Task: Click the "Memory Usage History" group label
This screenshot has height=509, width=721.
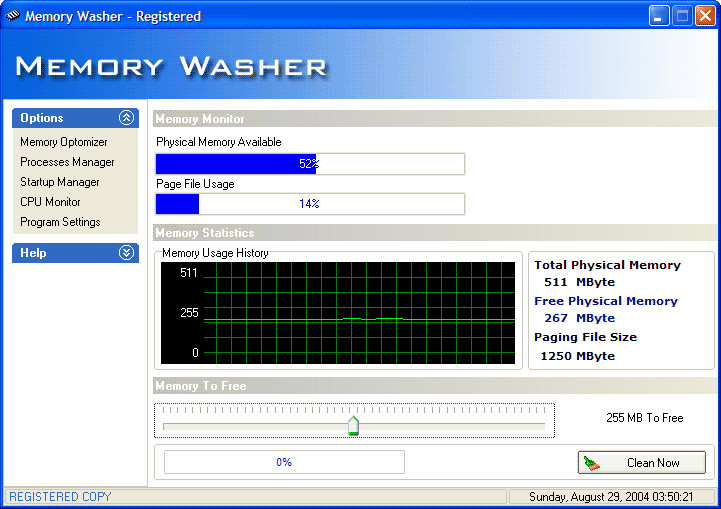Action: coord(215,253)
